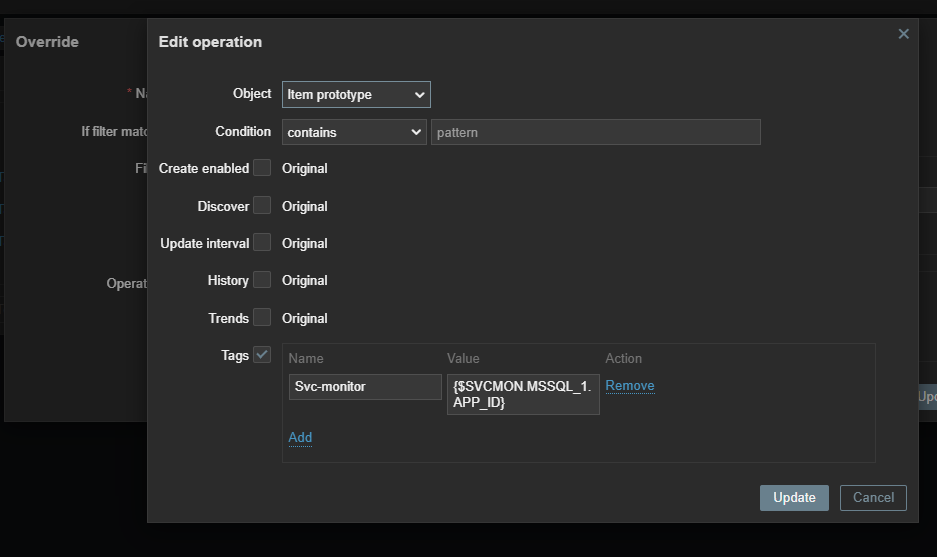Uncheck the Tags checkbox
Viewport: 937px width, 557px height.
262,355
